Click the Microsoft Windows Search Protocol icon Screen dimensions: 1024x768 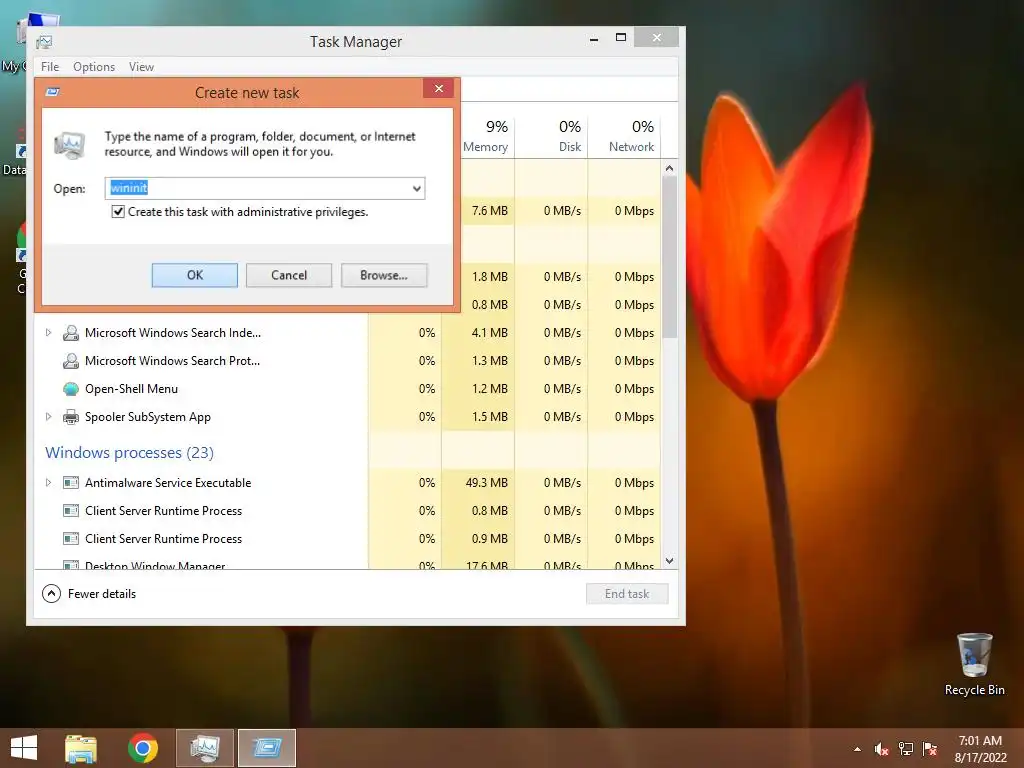pyautogui.click(x=71, y=361)
